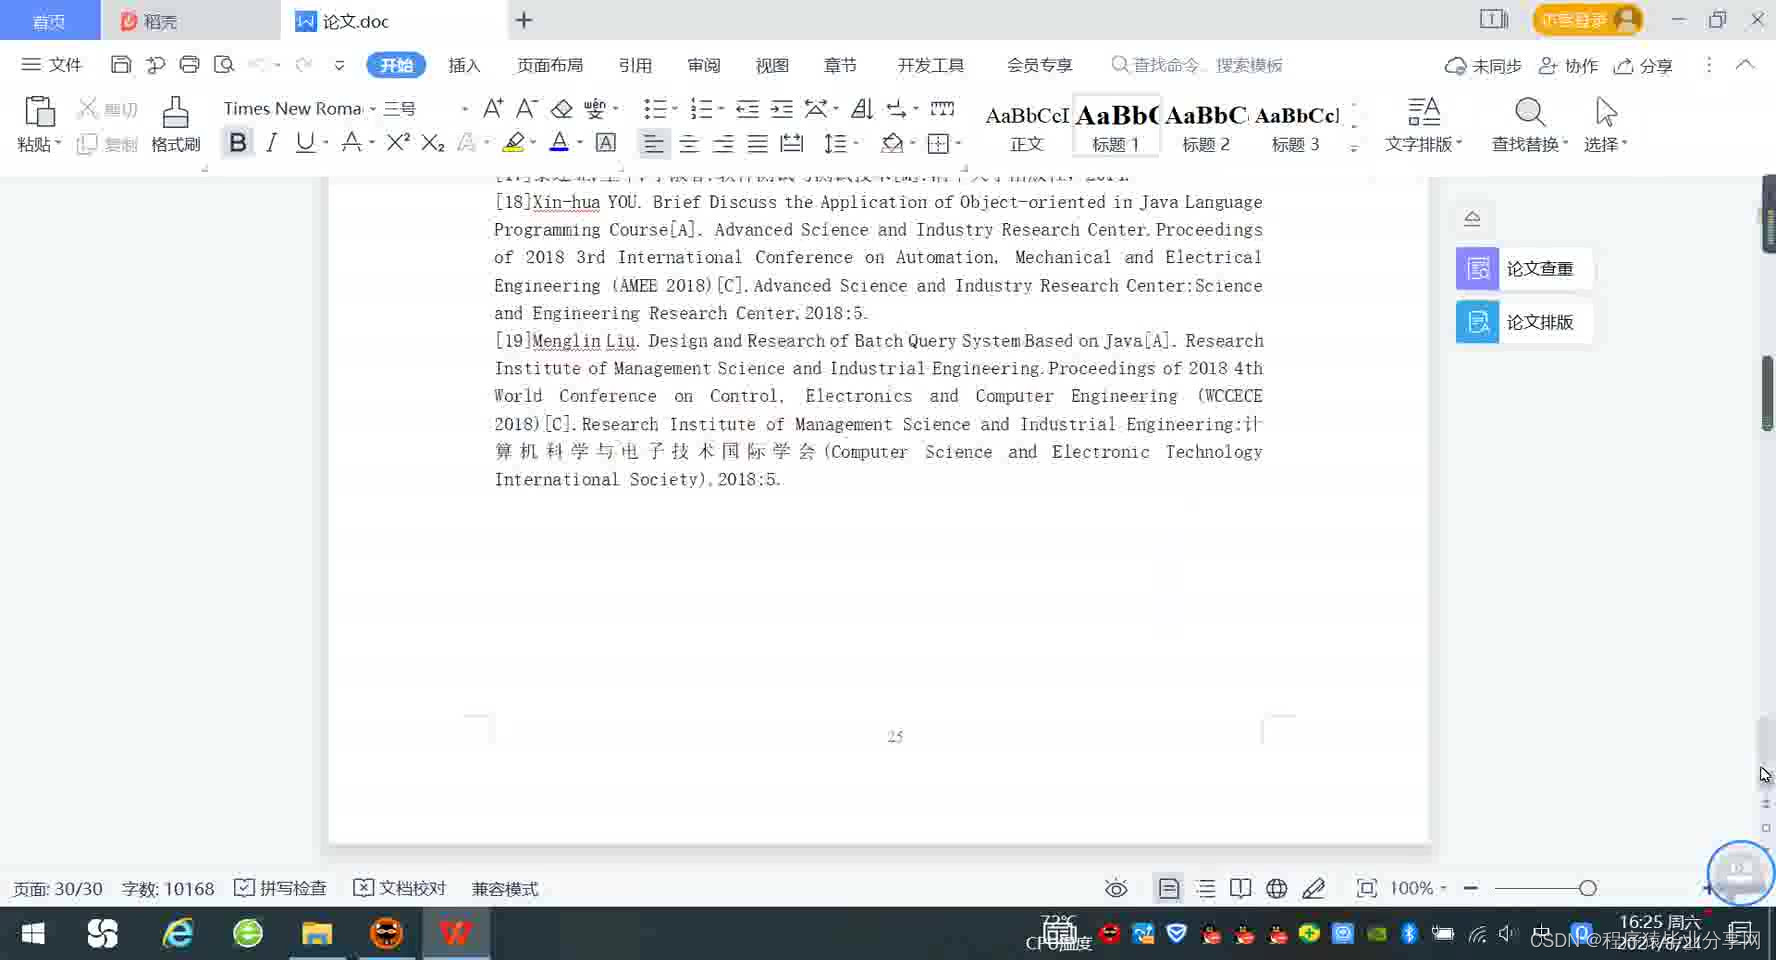Click the Save icon in quick toolbar
This screenshot has width=1776, height=960.
click(x=121, y=65)
